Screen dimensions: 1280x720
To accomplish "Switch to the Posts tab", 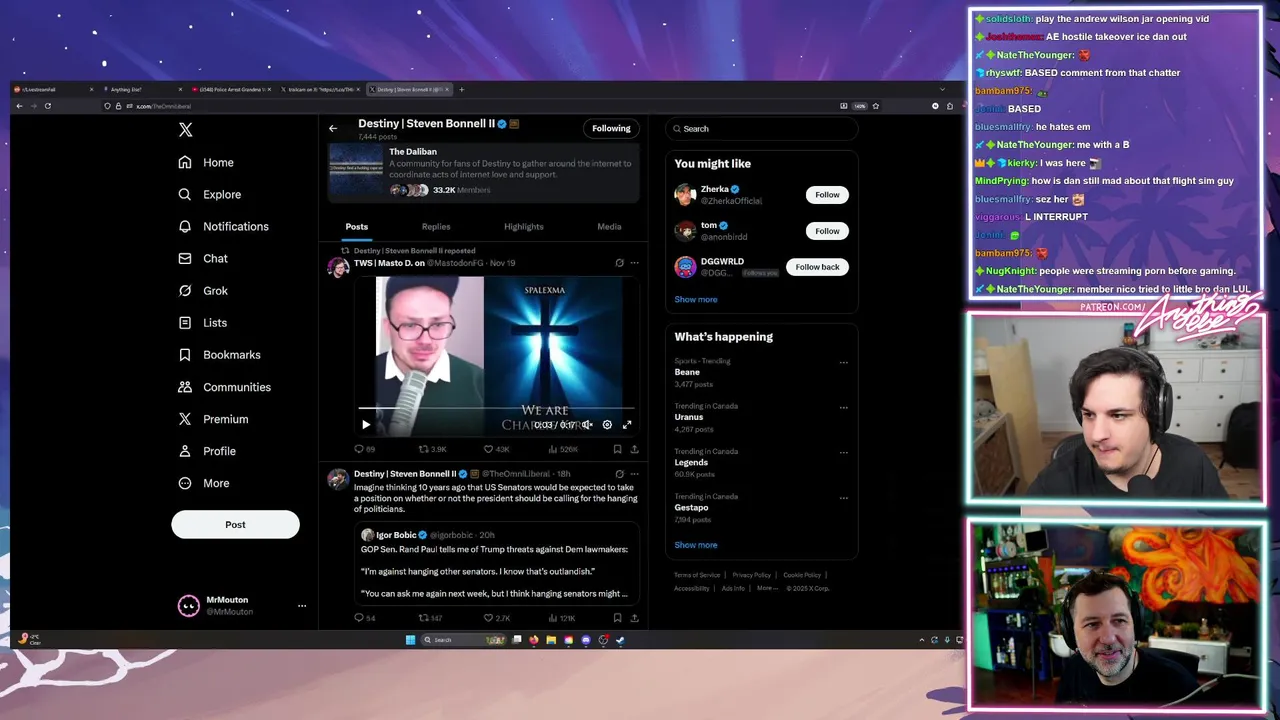I will tap(357, 227).
